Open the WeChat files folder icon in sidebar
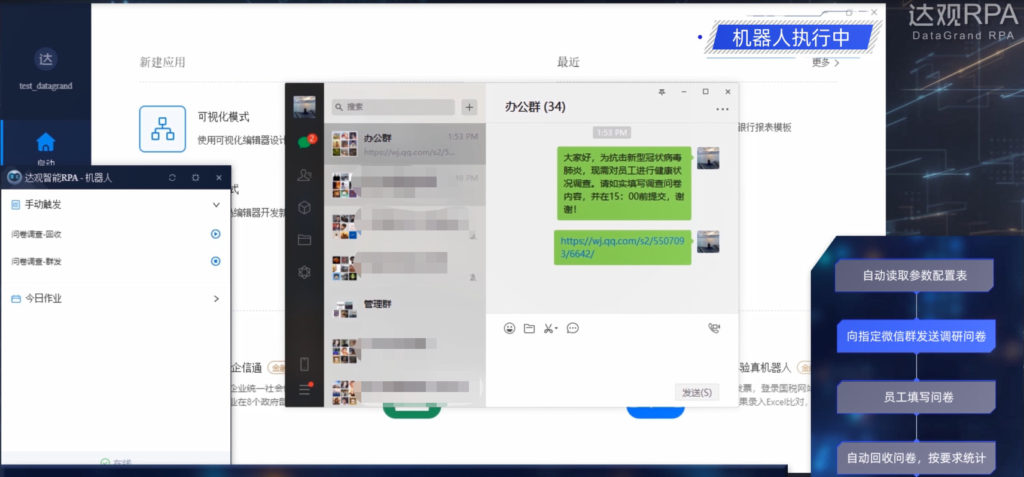 coord(304,240)
